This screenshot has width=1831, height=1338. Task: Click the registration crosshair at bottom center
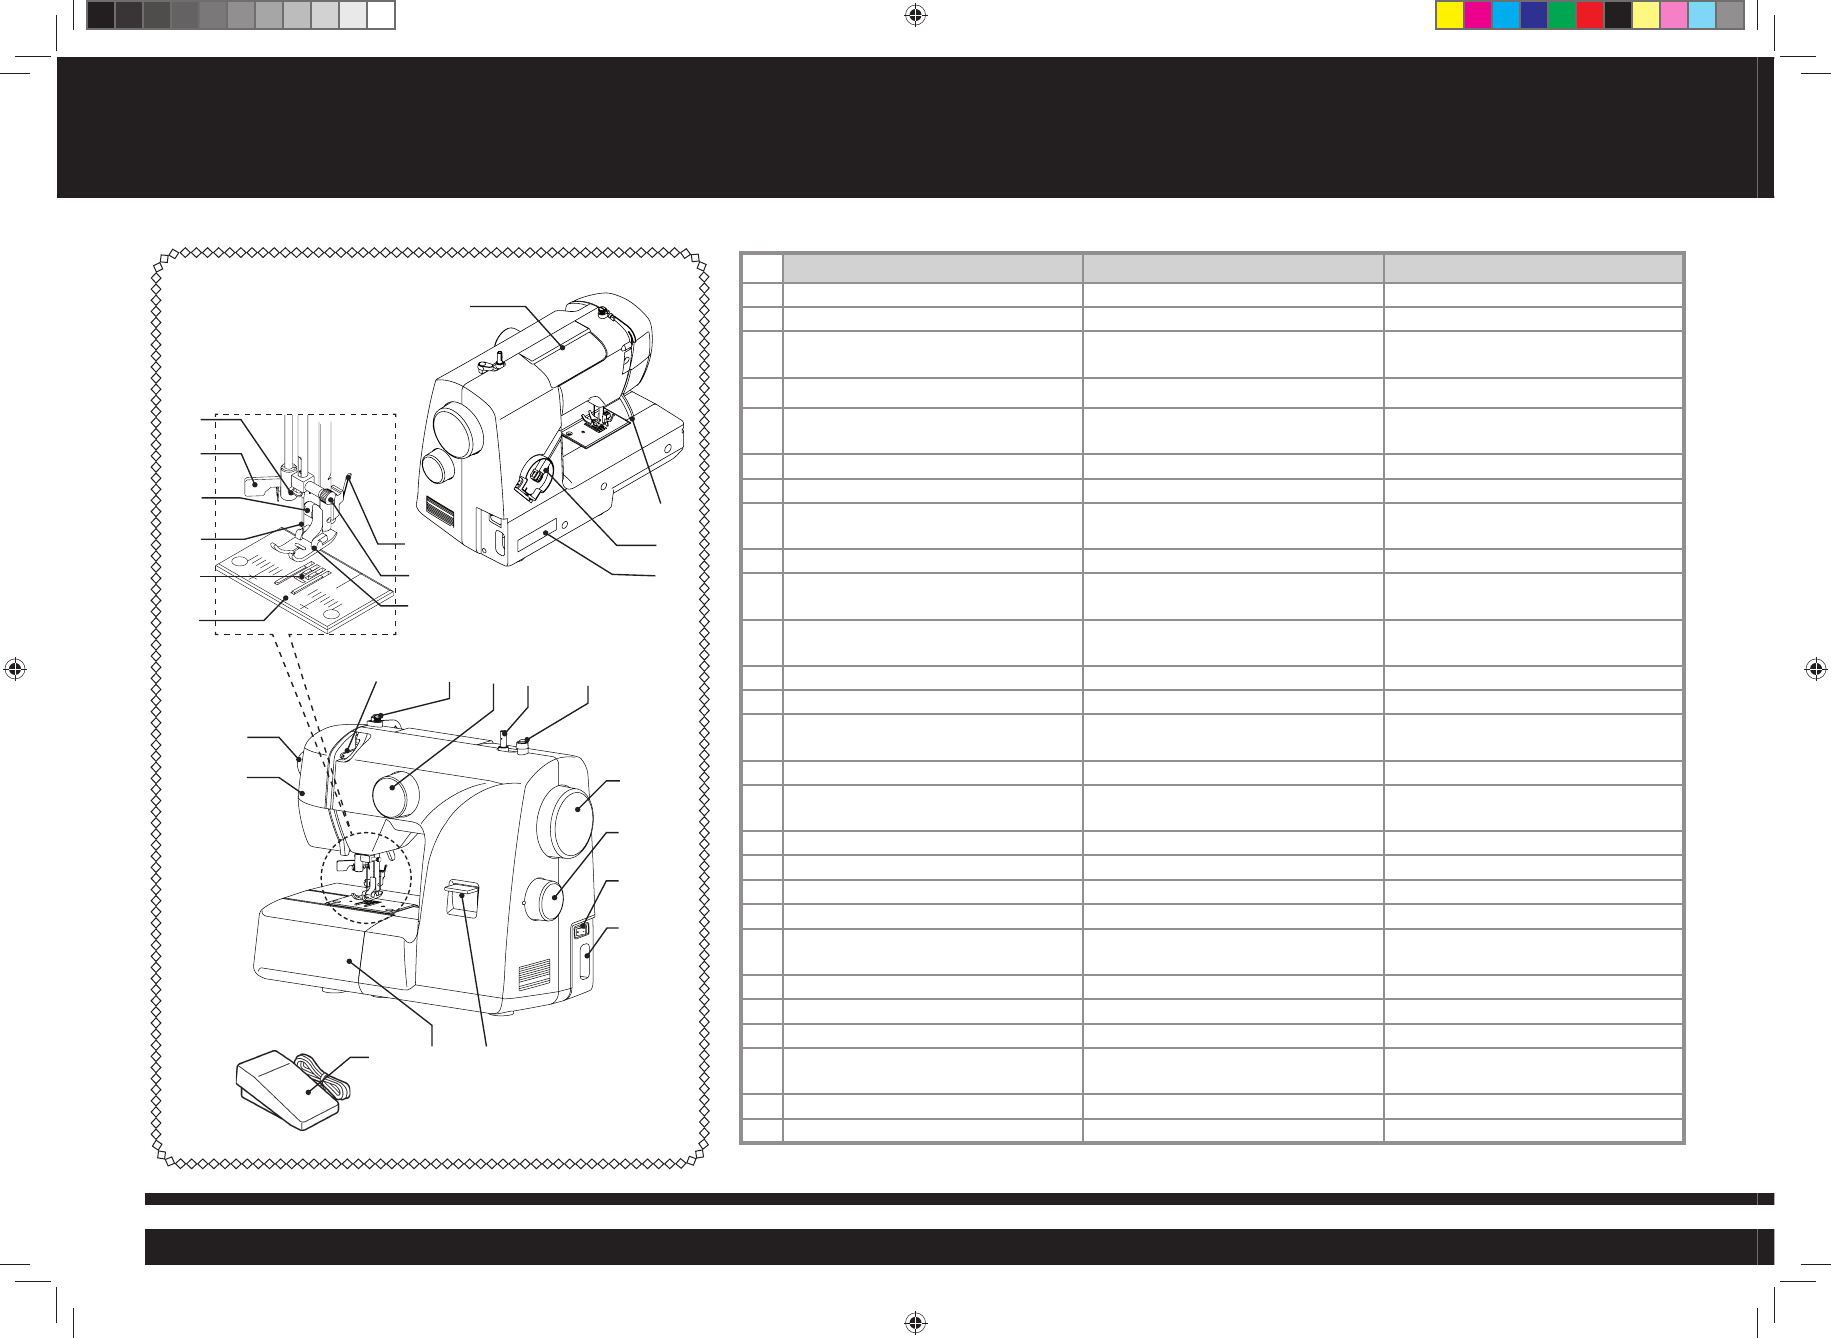click(x=915, y=1323)
